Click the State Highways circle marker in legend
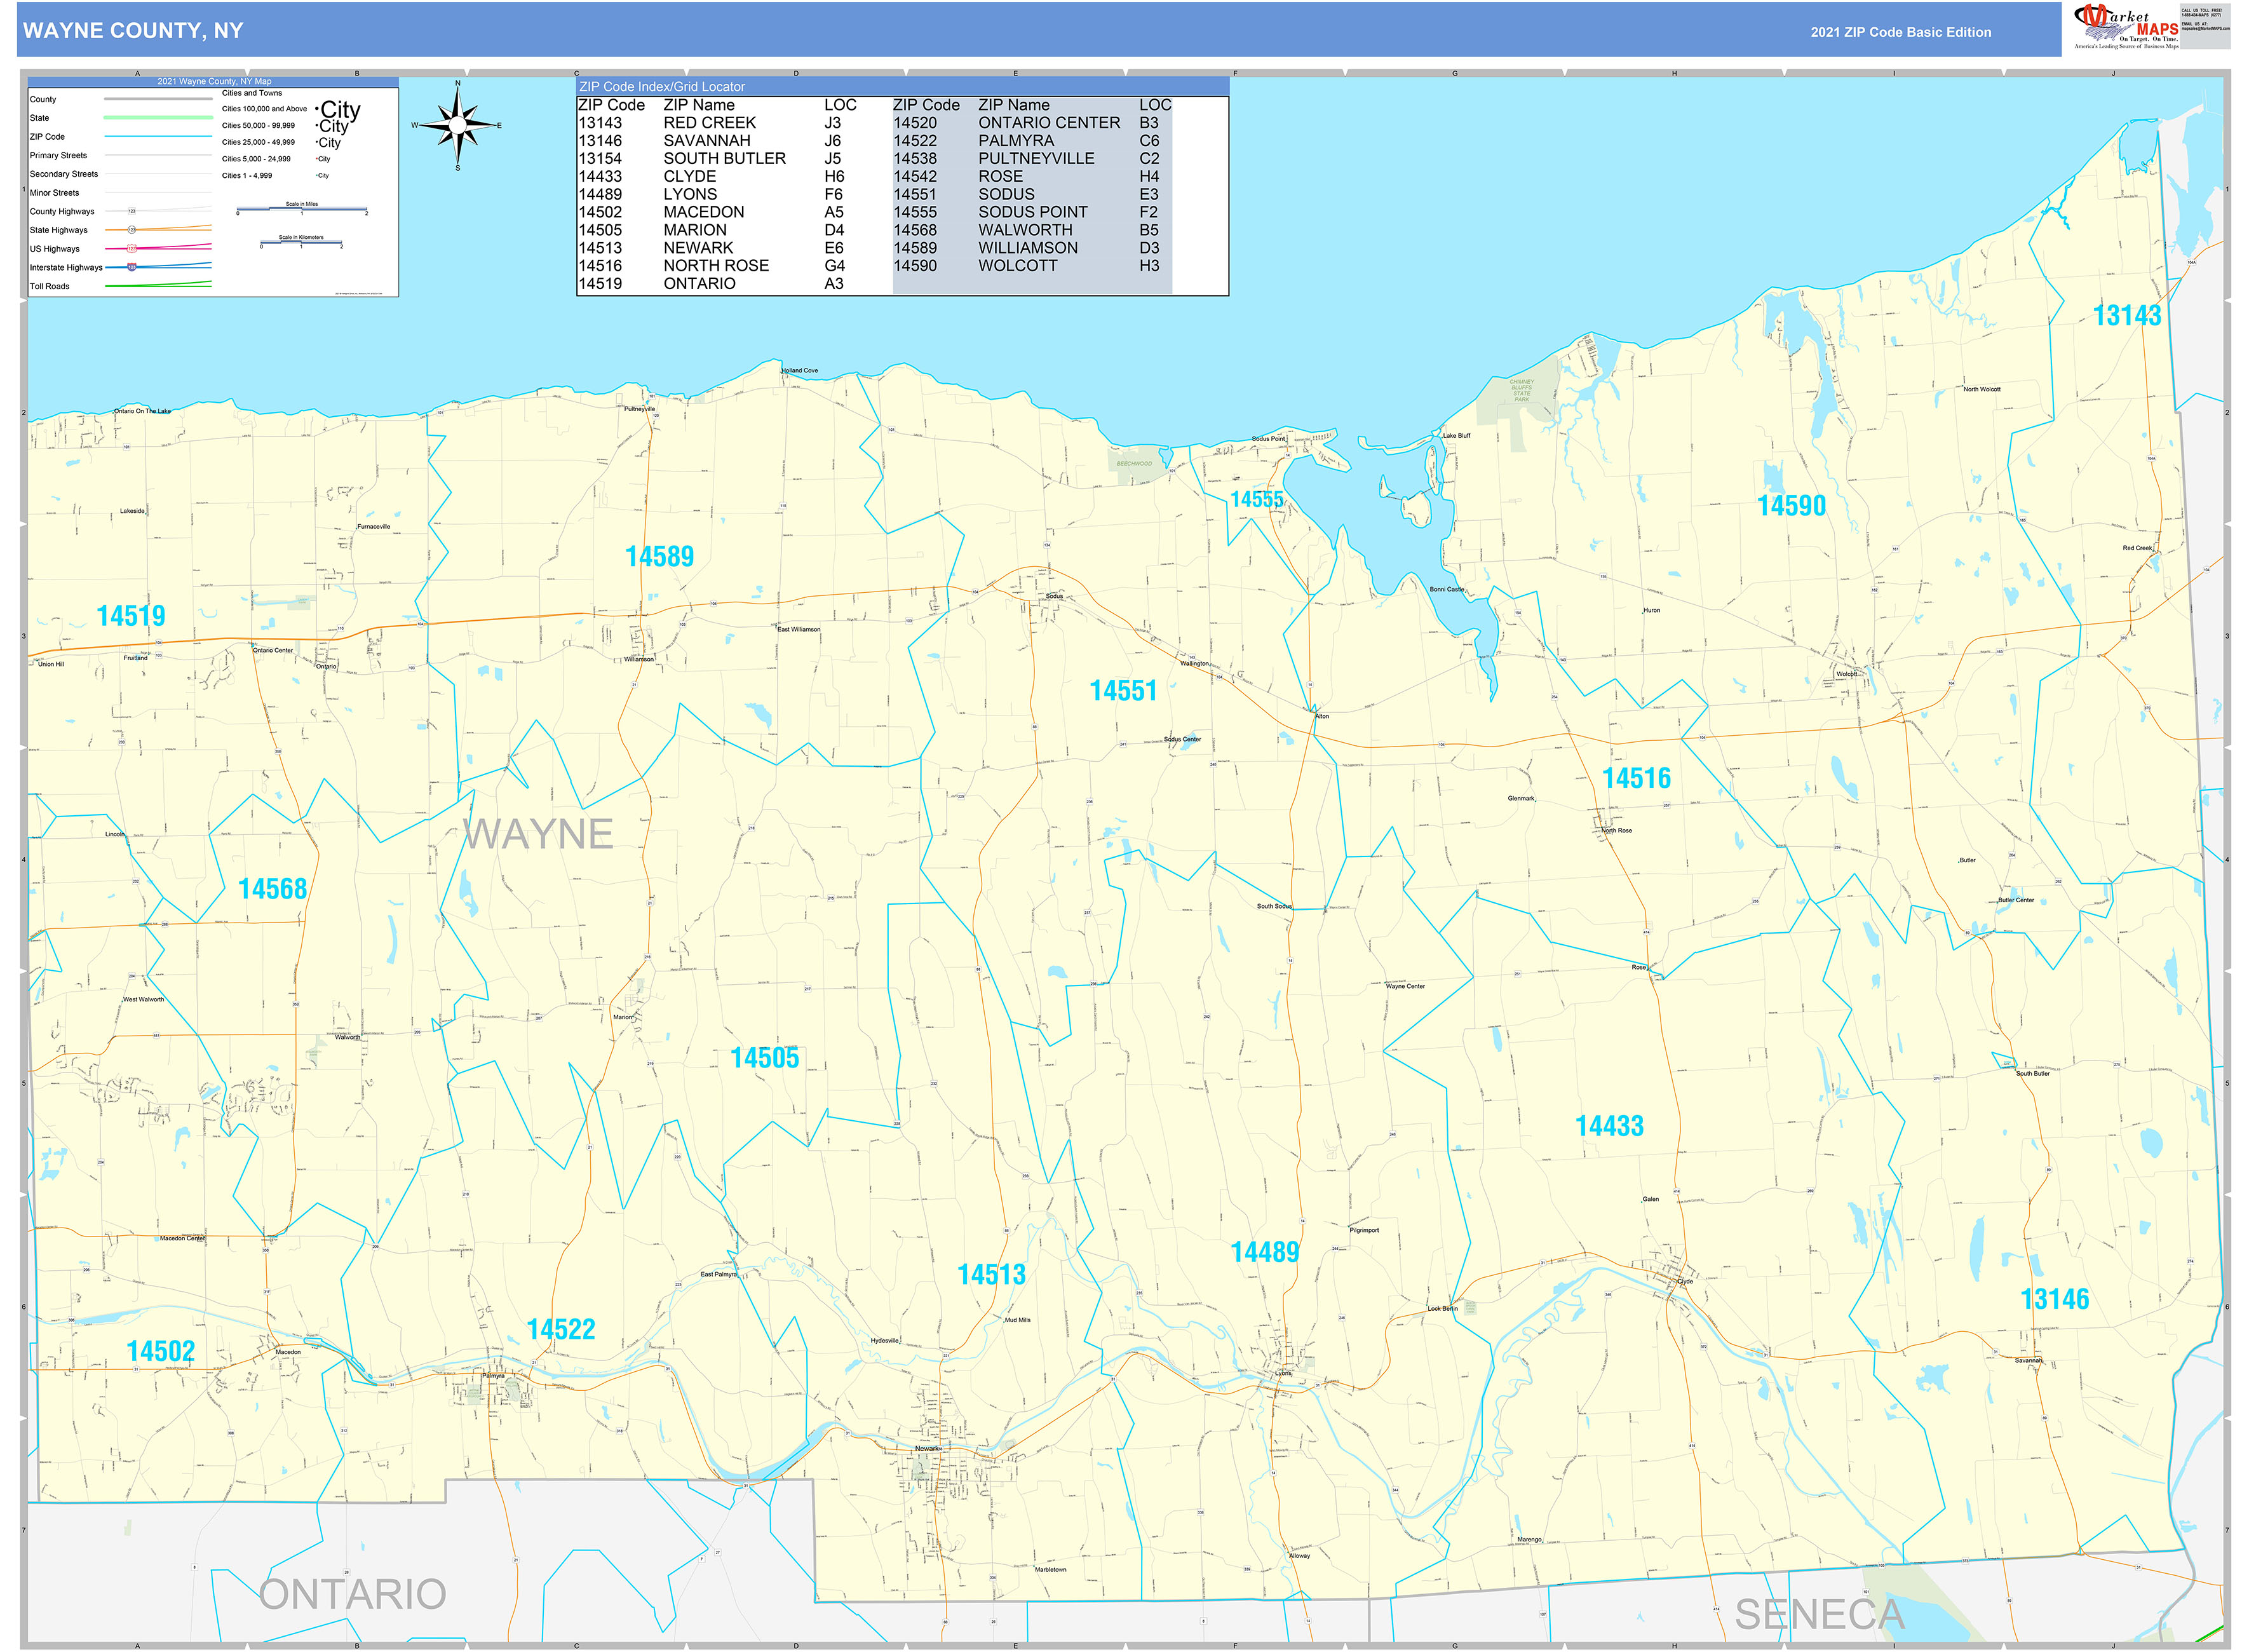This screenshot has width=2242, height=1652. [131, 230]
